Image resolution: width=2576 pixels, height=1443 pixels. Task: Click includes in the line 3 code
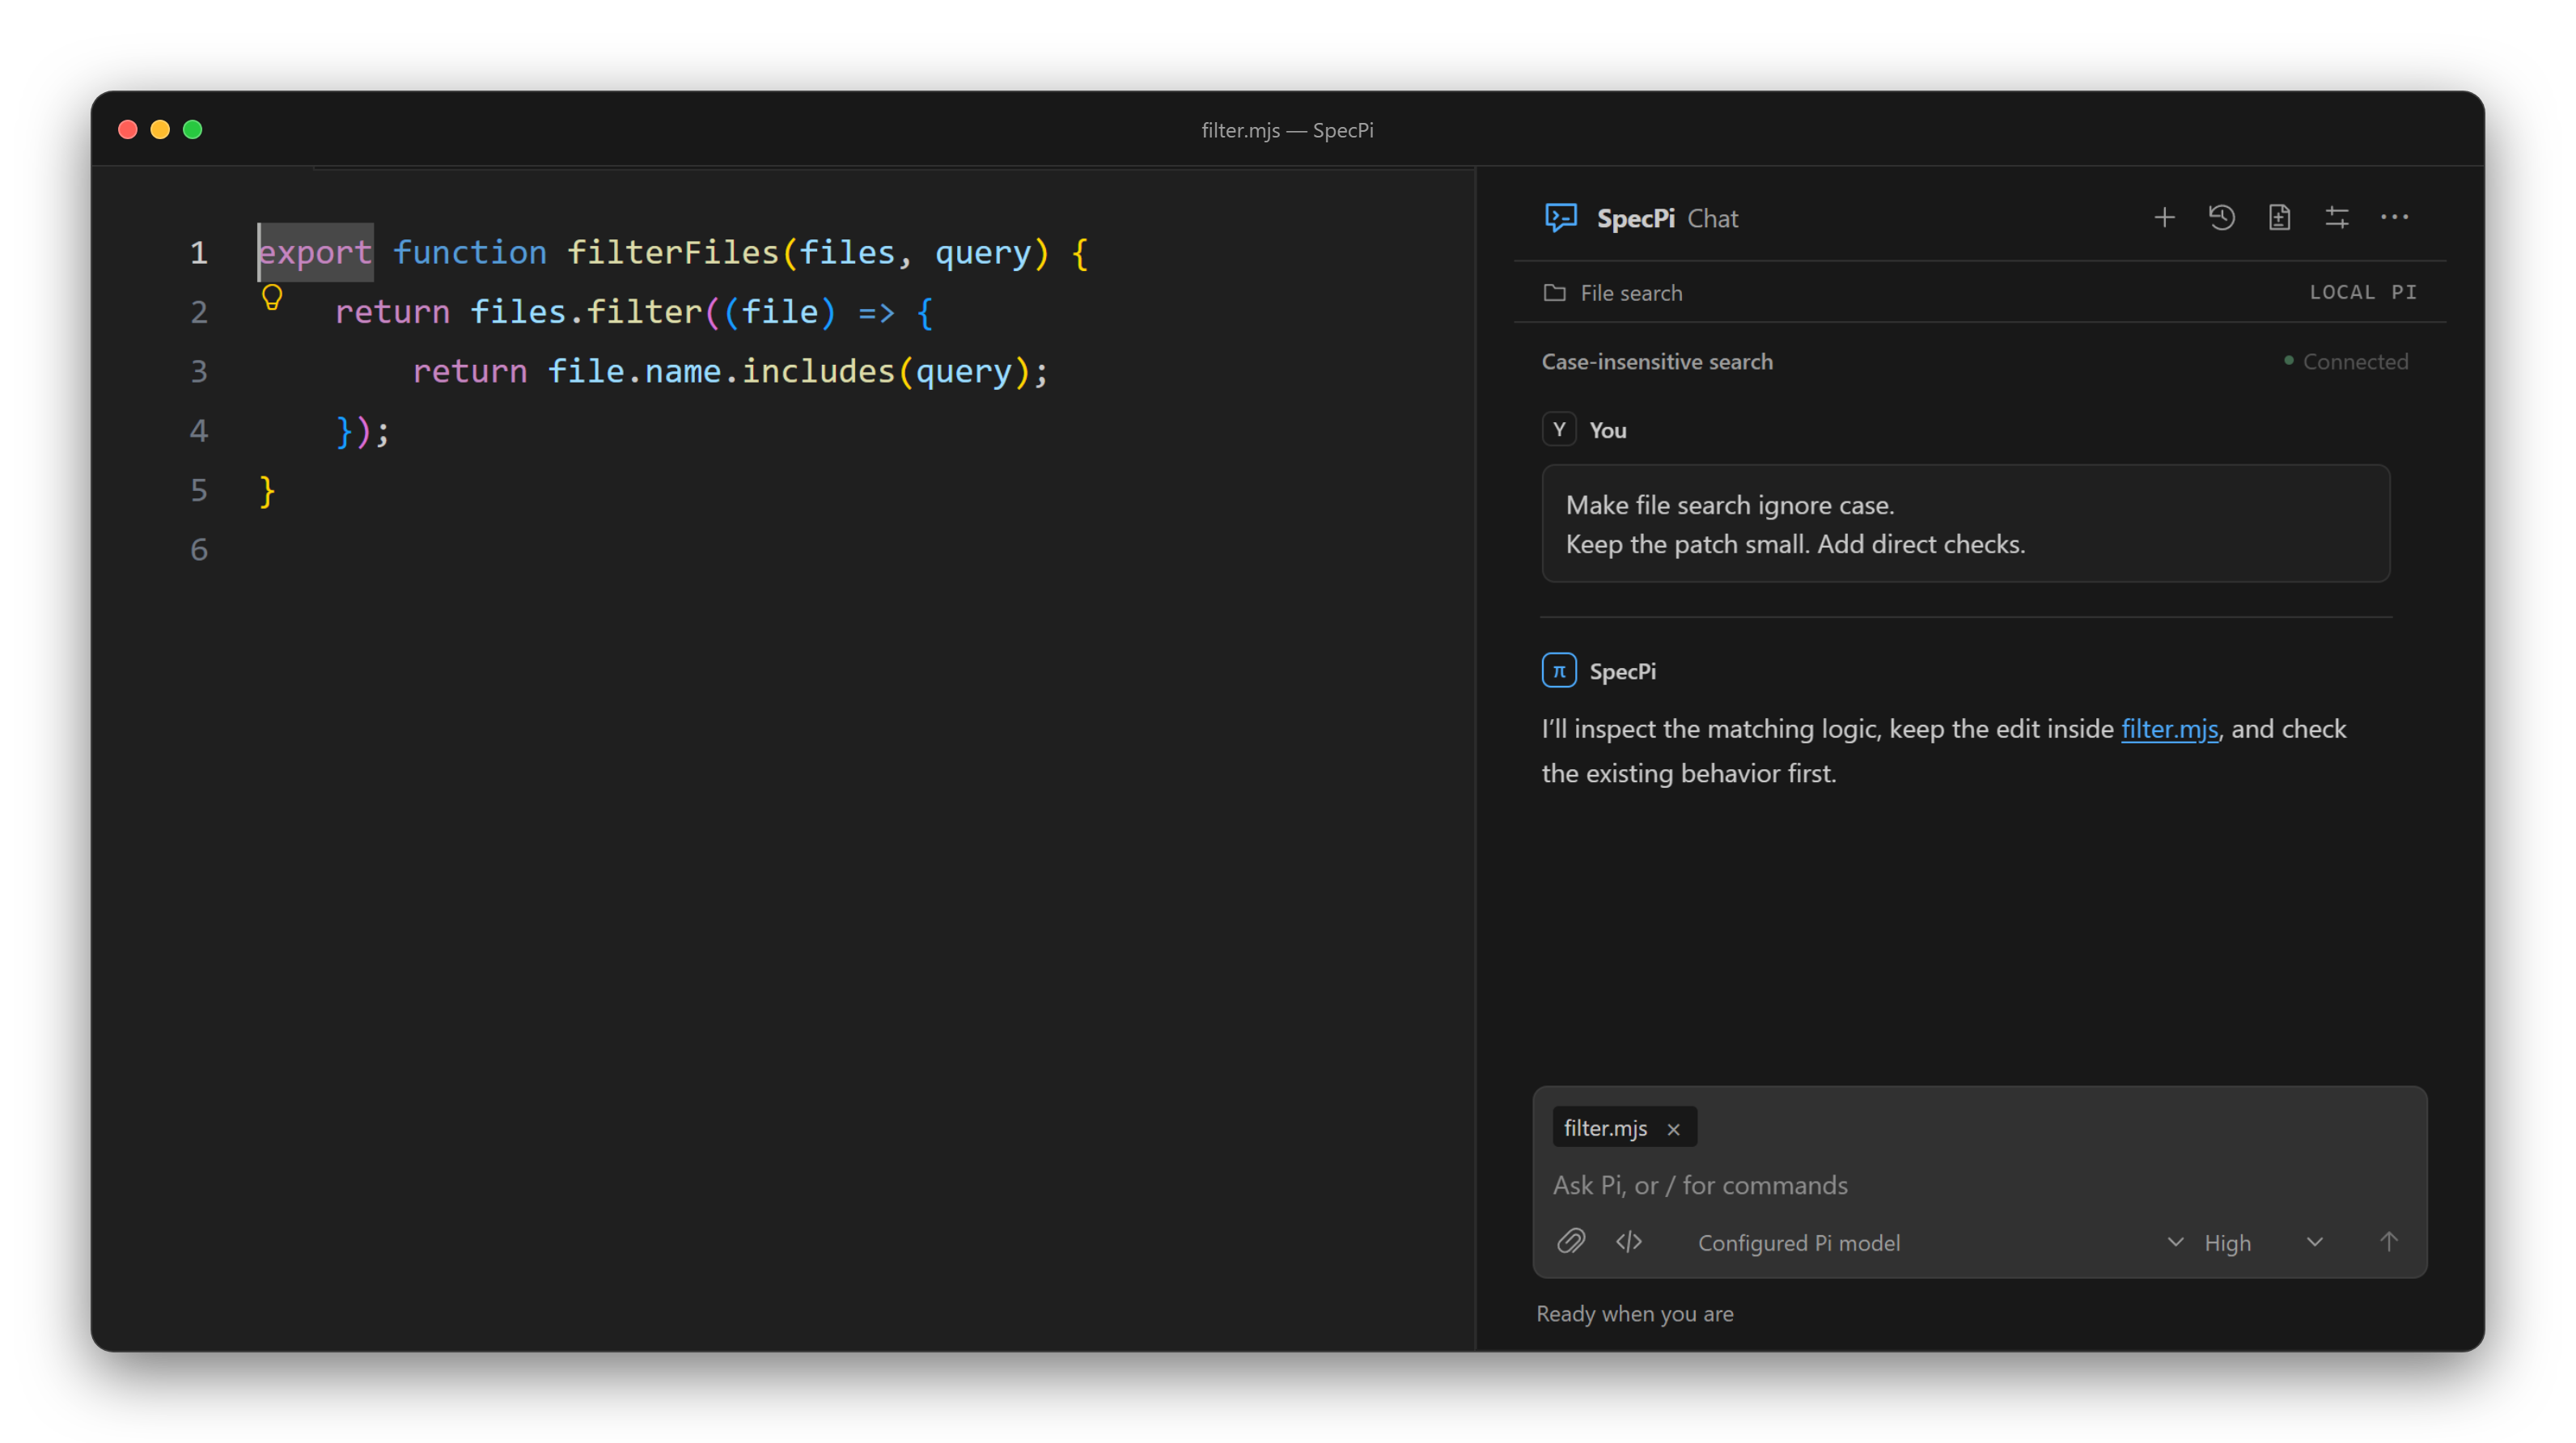pos(818,371)
